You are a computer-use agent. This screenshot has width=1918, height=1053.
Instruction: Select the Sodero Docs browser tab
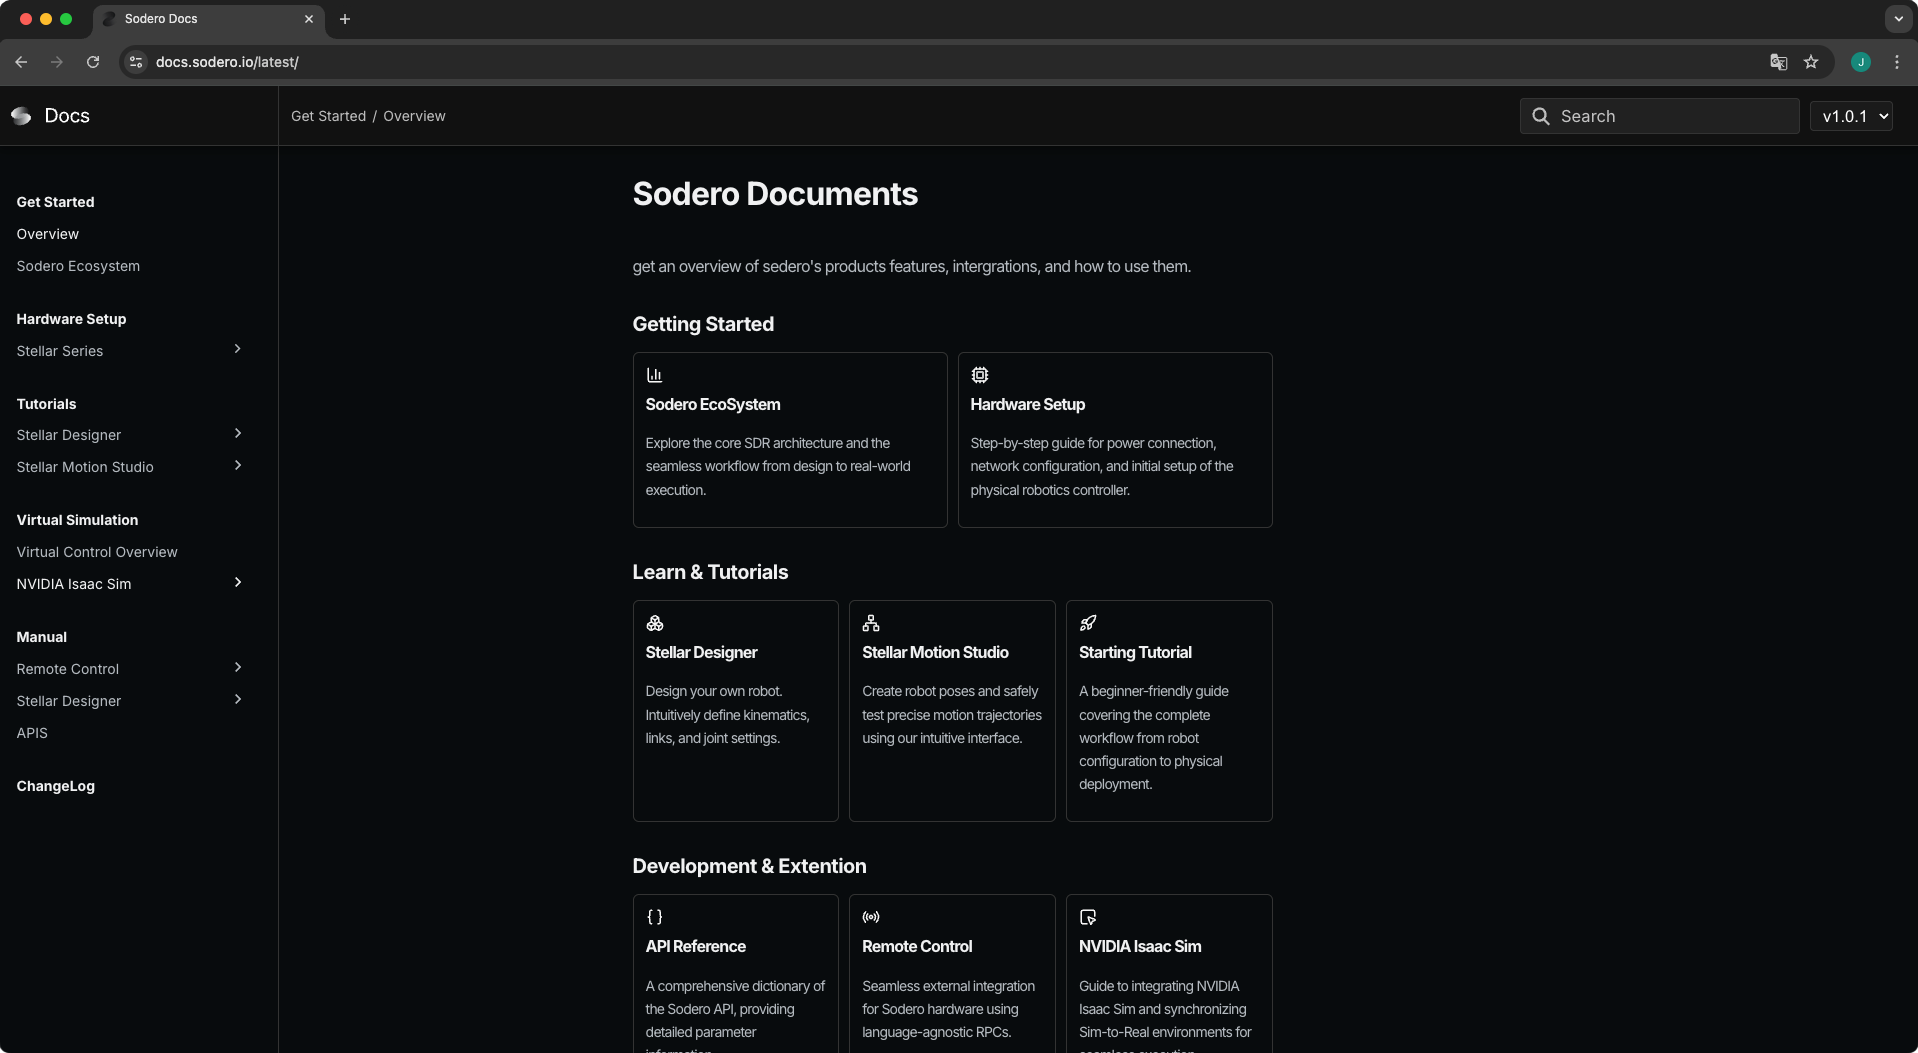[x=208, y=19]
